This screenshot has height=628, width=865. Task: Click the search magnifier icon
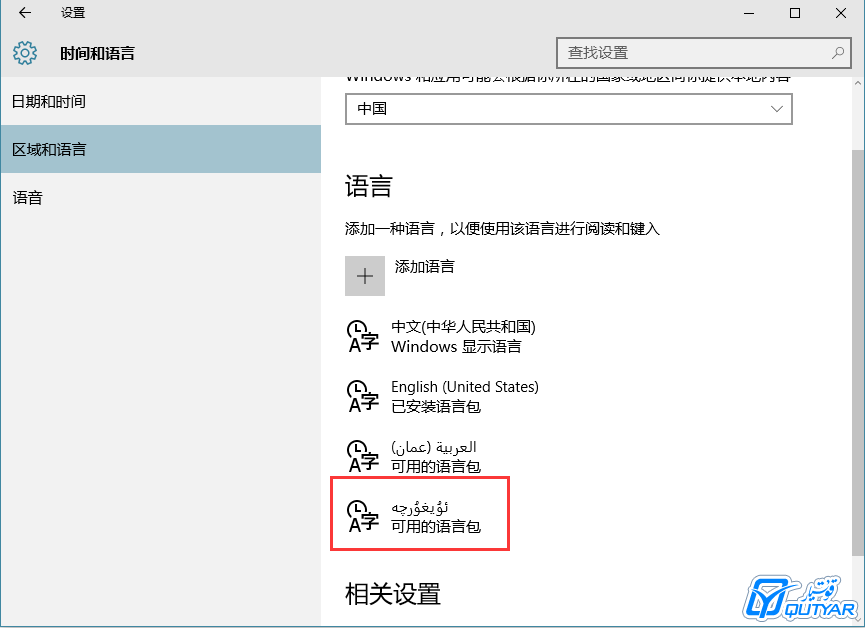[837, 53]
